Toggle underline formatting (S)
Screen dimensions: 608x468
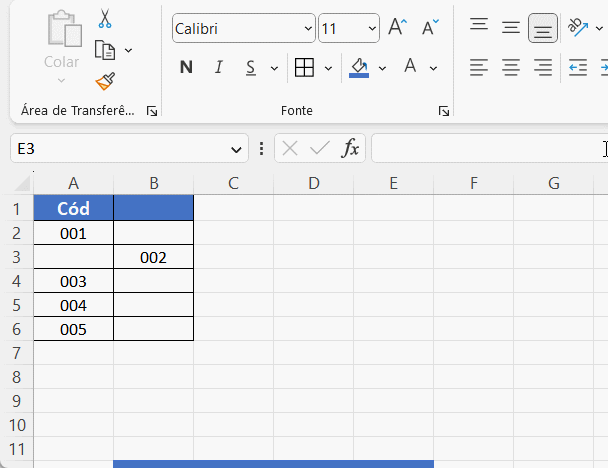coord(249,68)
